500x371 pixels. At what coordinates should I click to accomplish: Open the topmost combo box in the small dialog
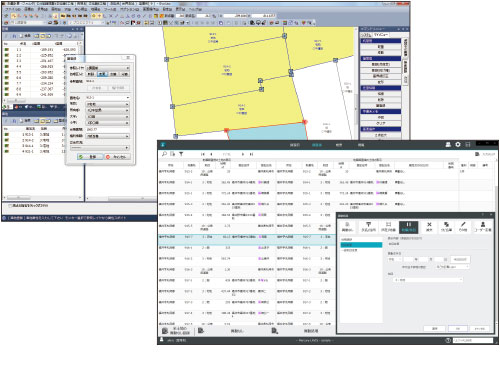point(107,68)
